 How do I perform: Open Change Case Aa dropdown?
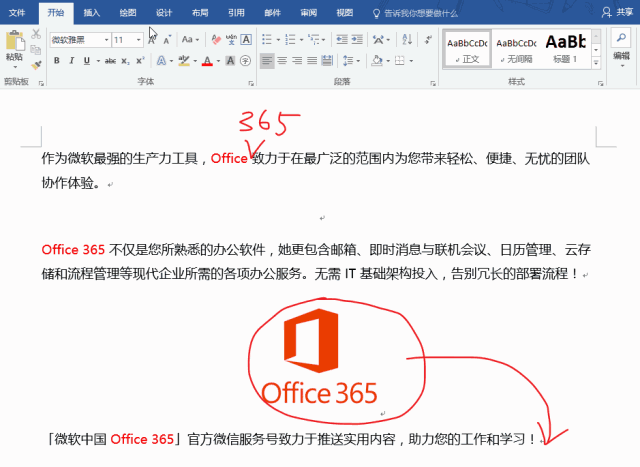[190, 40]
